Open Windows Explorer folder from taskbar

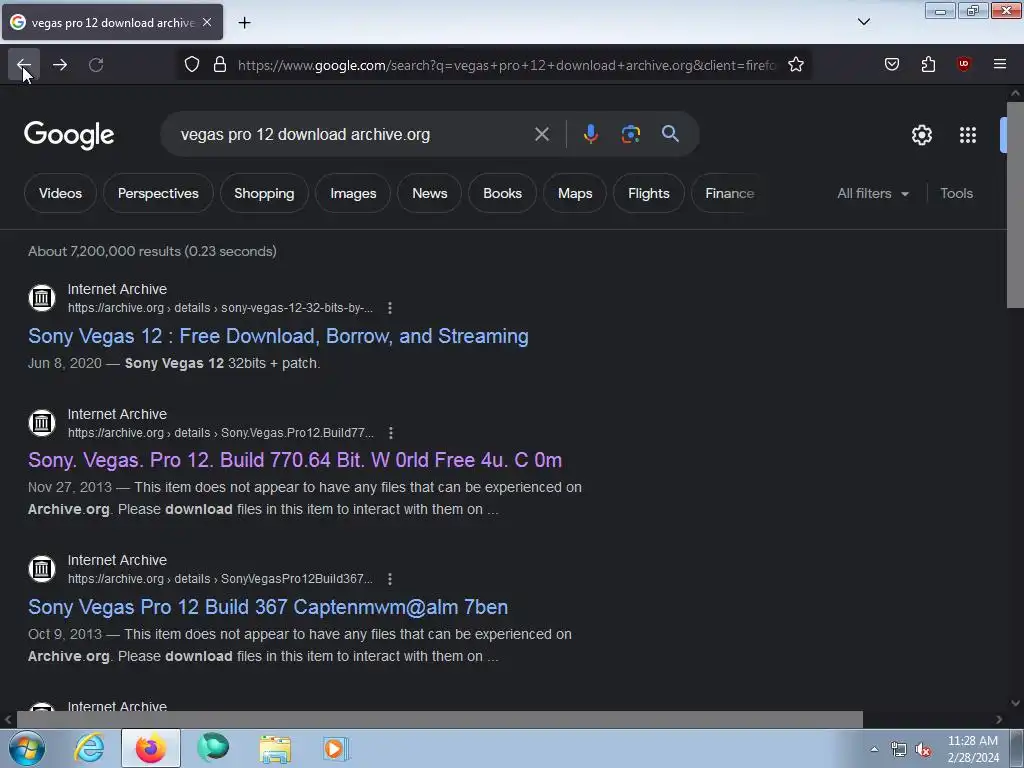click(275, 748)
